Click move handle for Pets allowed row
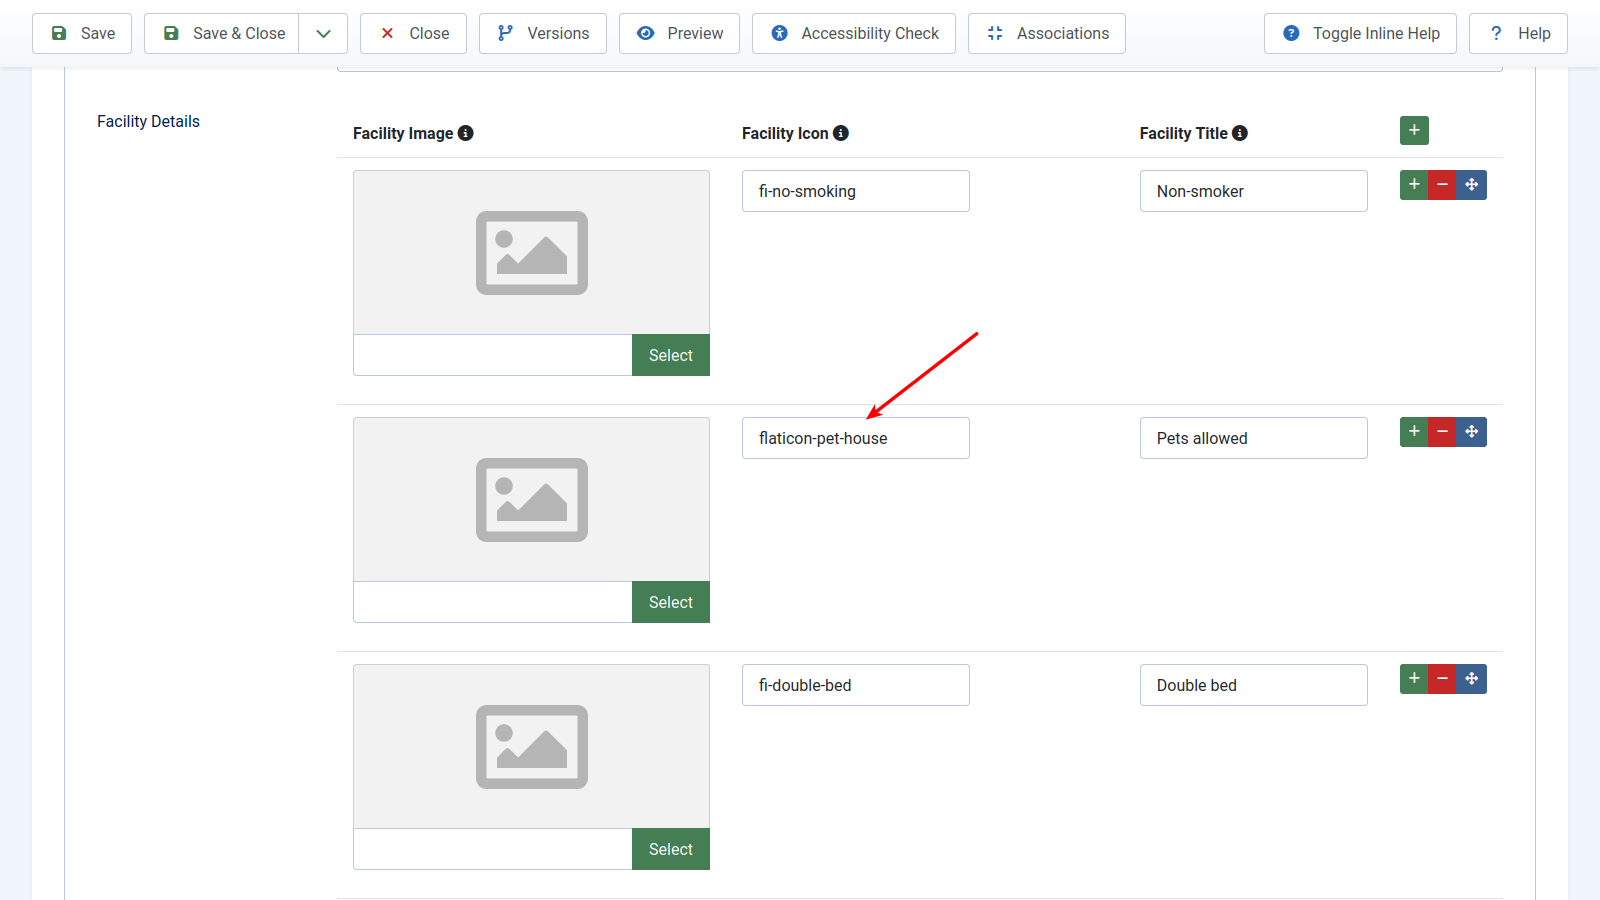The image size is (1600, 900). click(x=1471, y=432)
